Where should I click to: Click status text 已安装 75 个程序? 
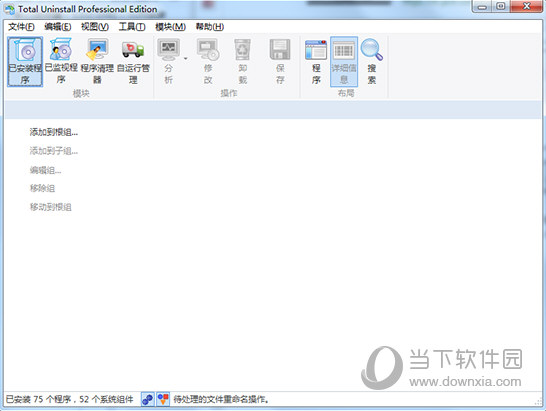[x=38, y=399]
